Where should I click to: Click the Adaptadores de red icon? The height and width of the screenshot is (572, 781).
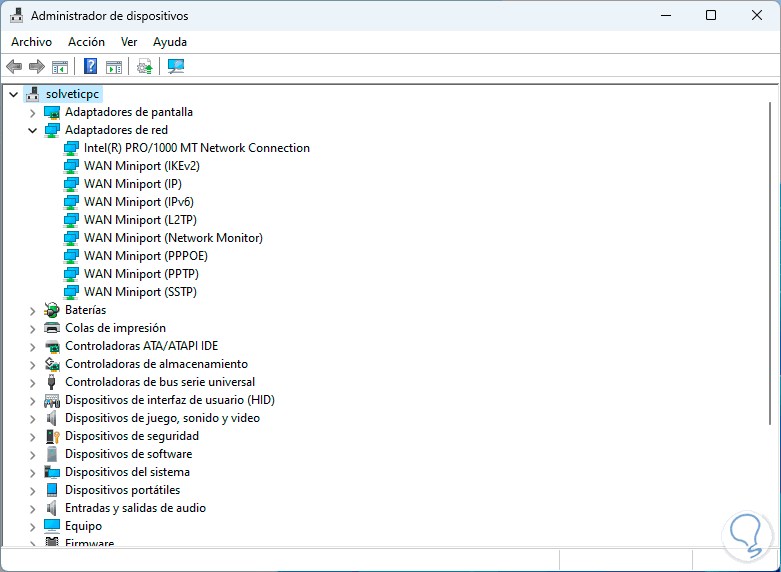click(x=52, y=130)
